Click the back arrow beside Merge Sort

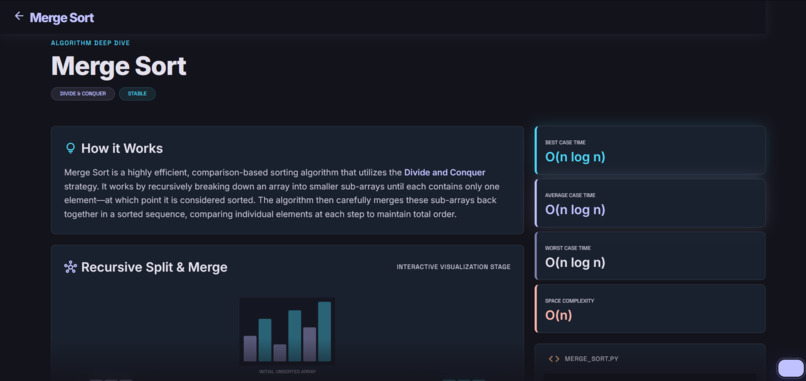point(19,16)
